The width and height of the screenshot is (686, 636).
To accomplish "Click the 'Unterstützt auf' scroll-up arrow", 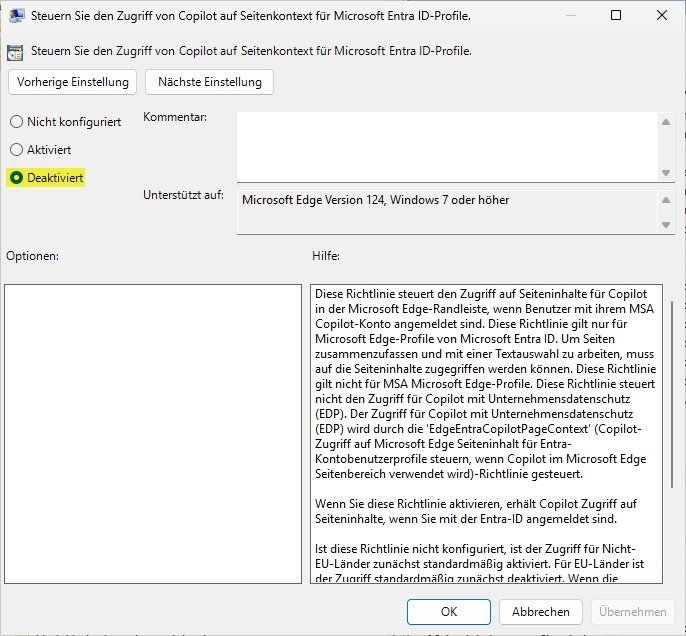I will [666, 200].
